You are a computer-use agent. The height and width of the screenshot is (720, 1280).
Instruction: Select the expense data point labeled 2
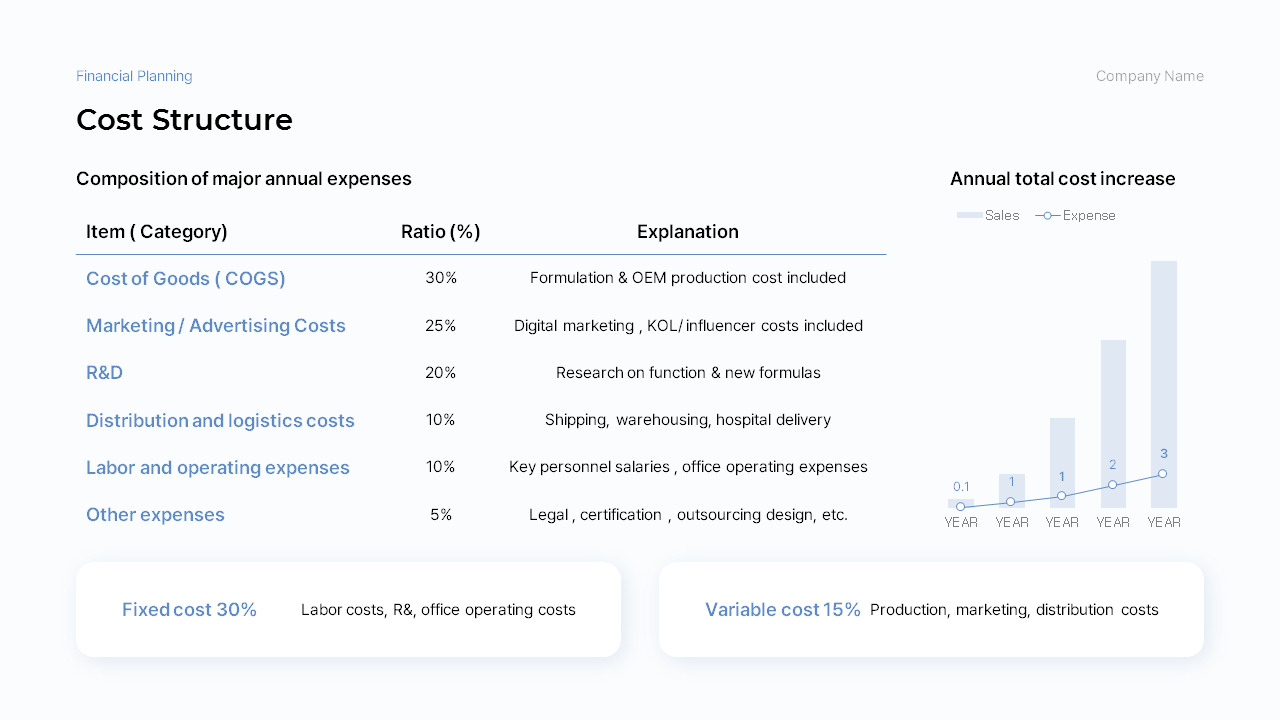pyautogui.click(x=1112, y=485)
